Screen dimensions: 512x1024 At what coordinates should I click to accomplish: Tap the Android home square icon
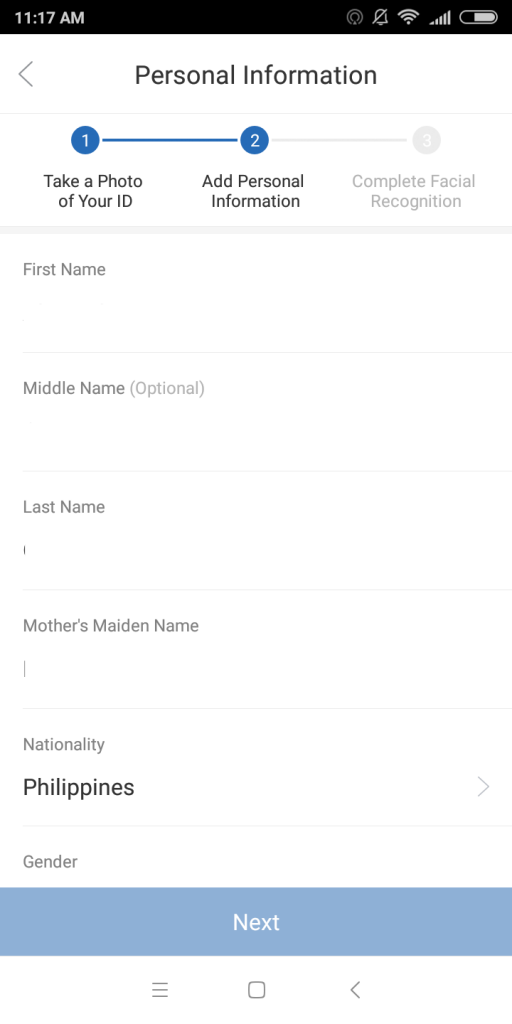click(257, 990)
